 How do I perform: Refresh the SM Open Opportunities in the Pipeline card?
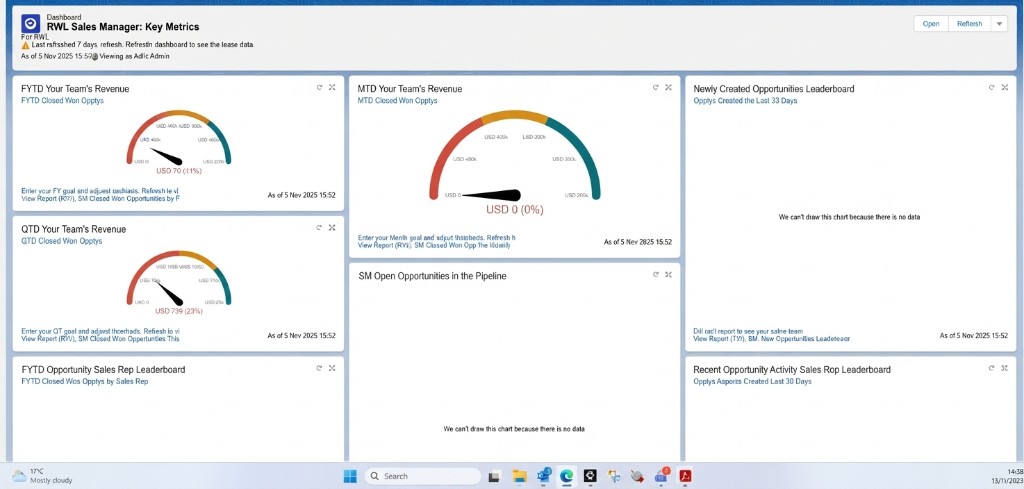656,274
